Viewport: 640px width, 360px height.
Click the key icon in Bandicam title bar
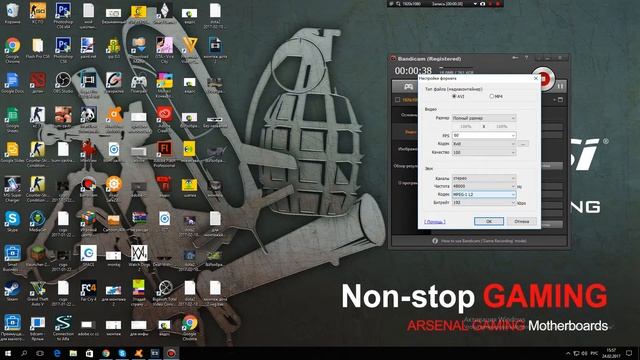pos(515,58)
